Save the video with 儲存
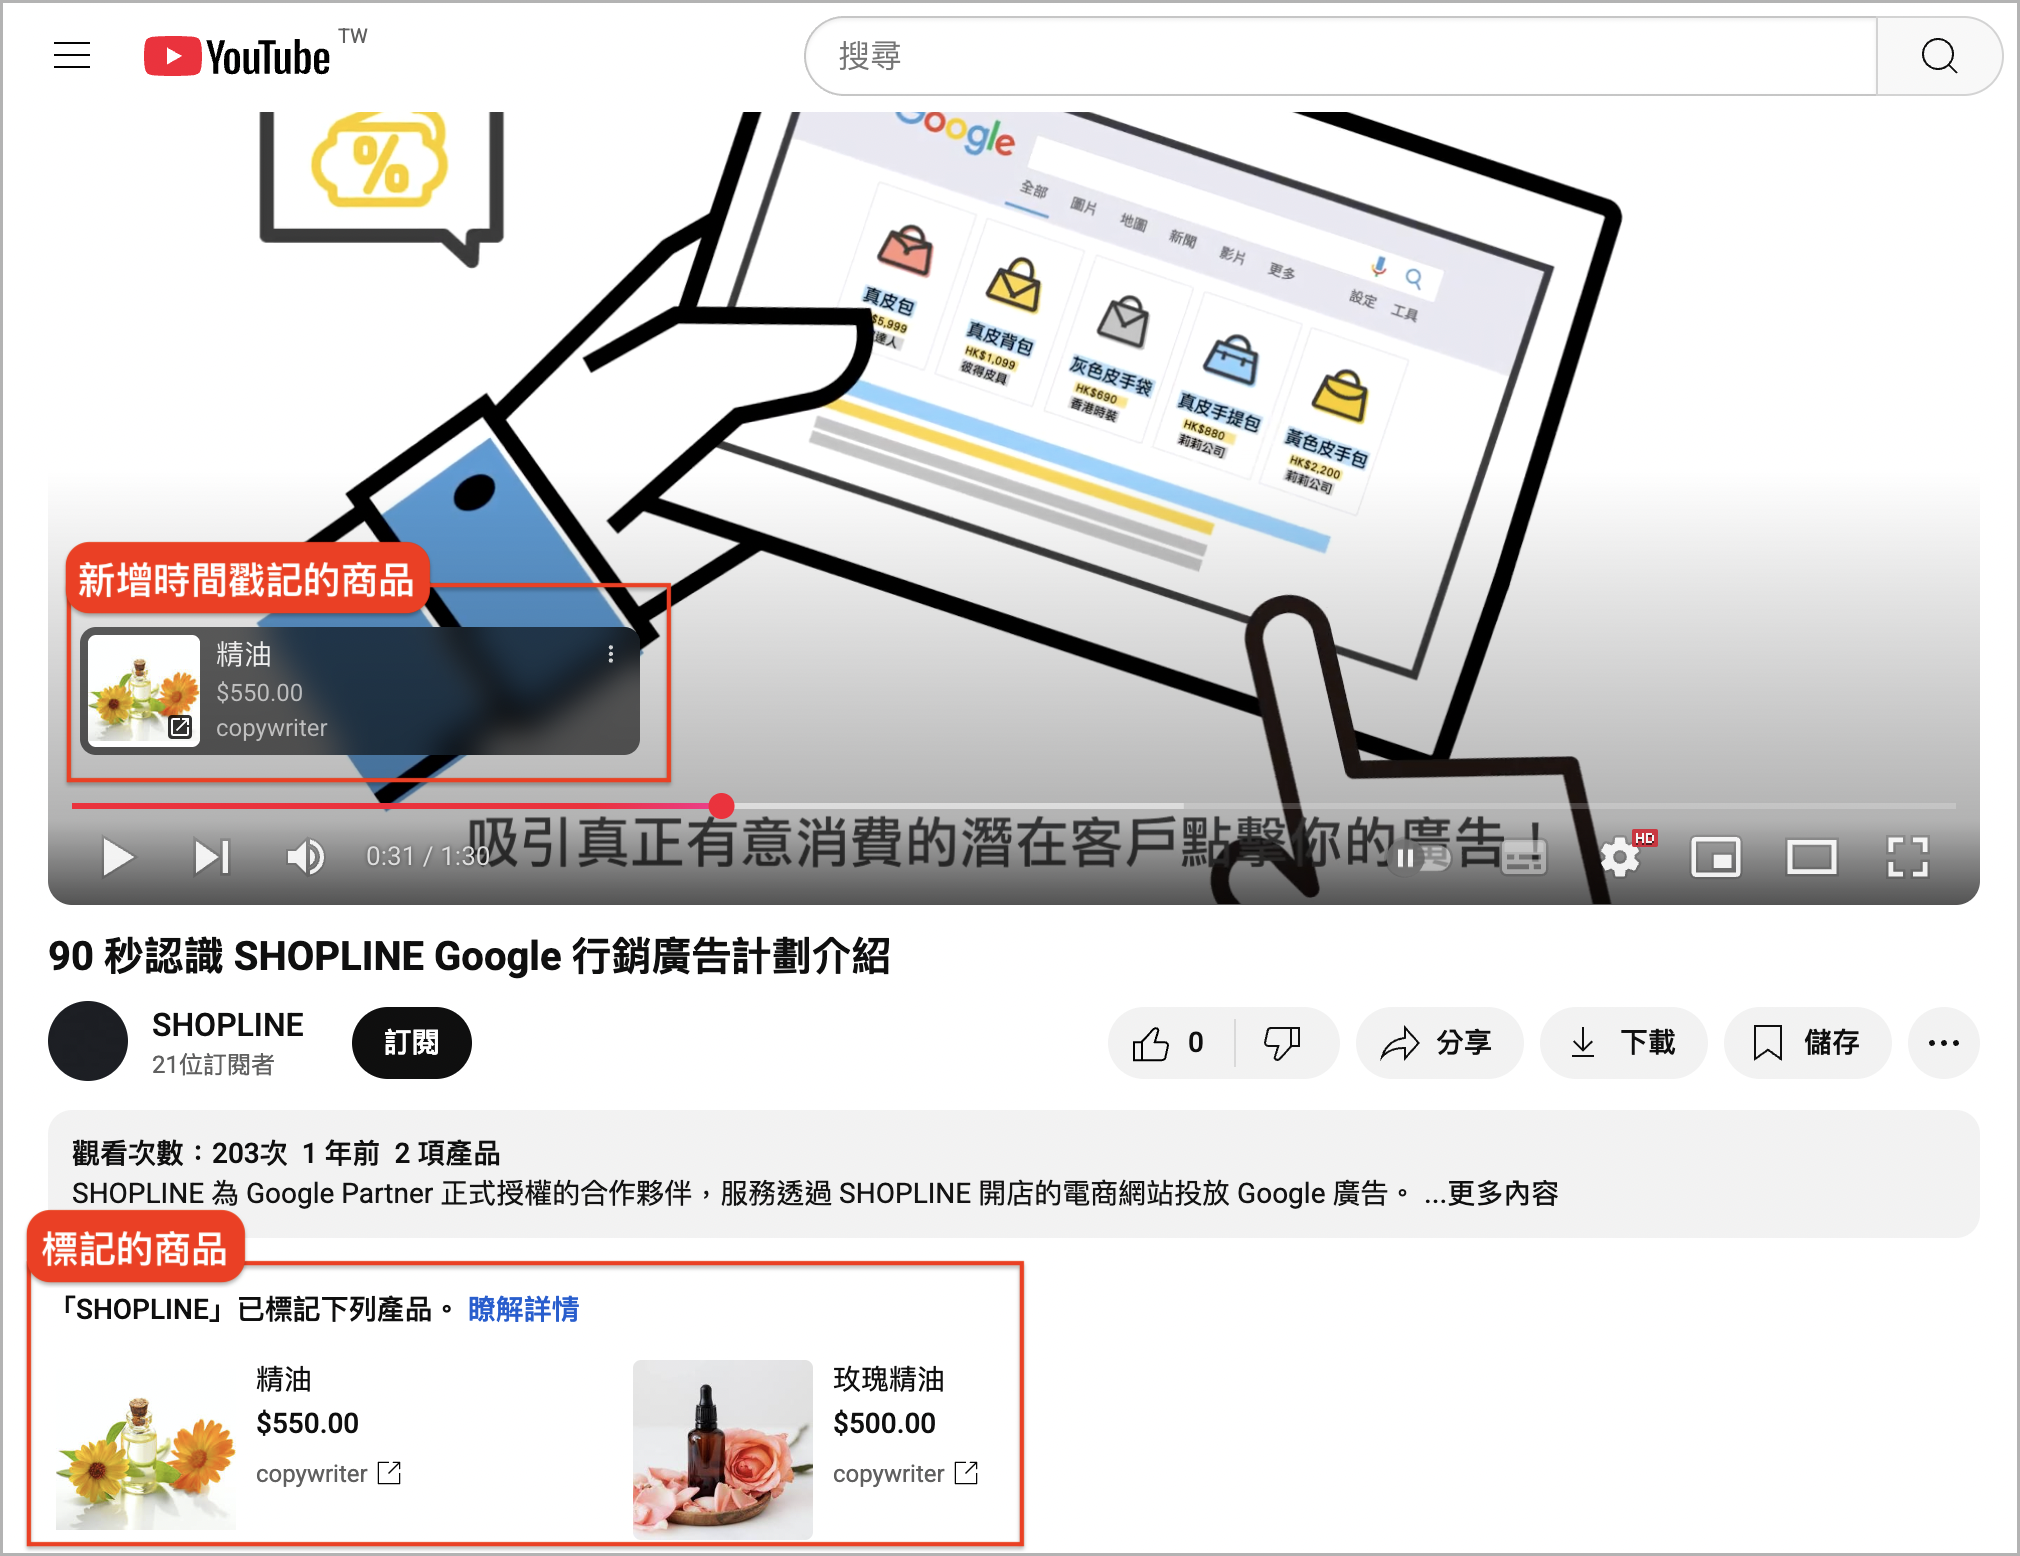The height and width of the screenshot is (1556, 2020). point(1807,1043)
